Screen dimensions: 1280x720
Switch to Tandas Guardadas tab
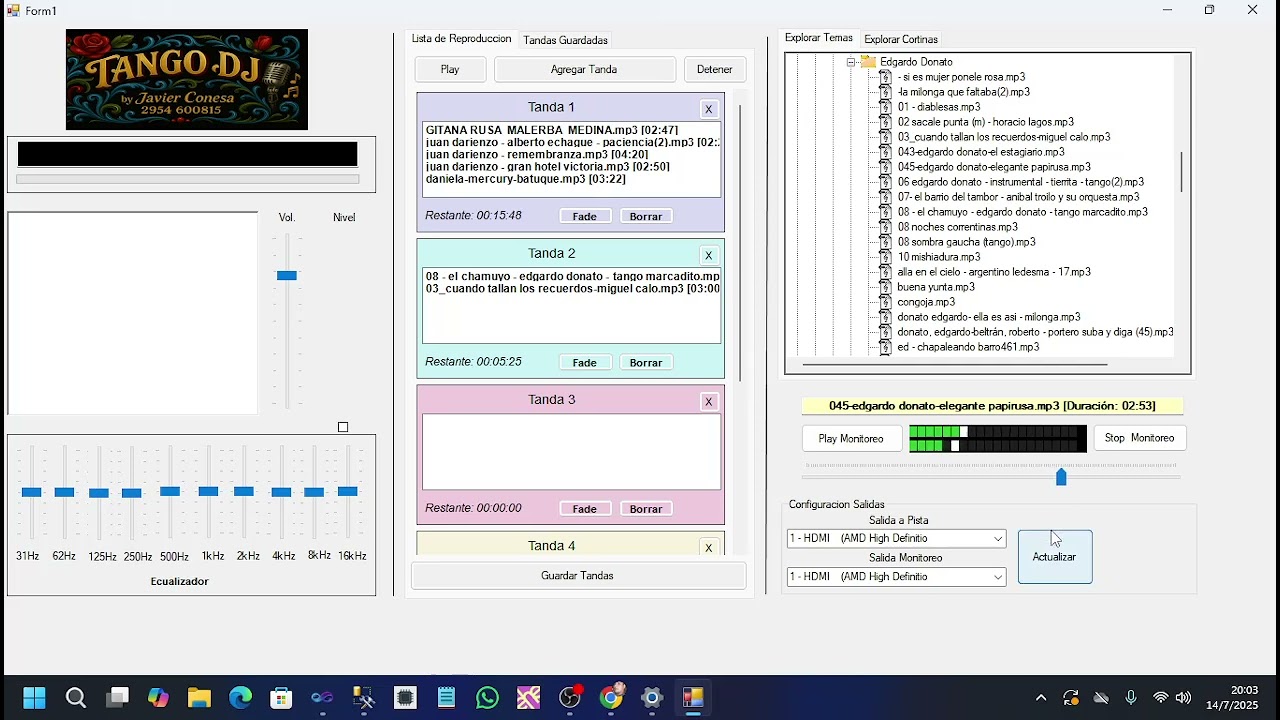coord(565,40)
